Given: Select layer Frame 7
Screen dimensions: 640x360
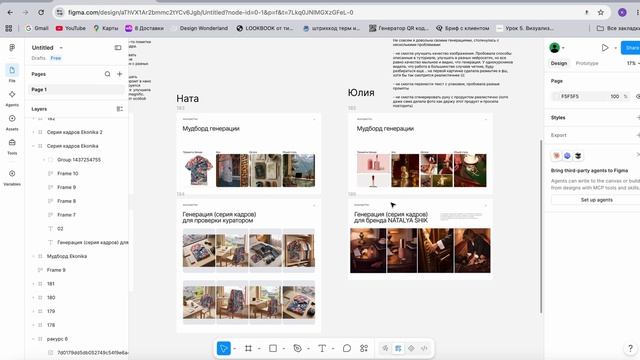Looking at the screenshot, I should [x=66, y=215].
